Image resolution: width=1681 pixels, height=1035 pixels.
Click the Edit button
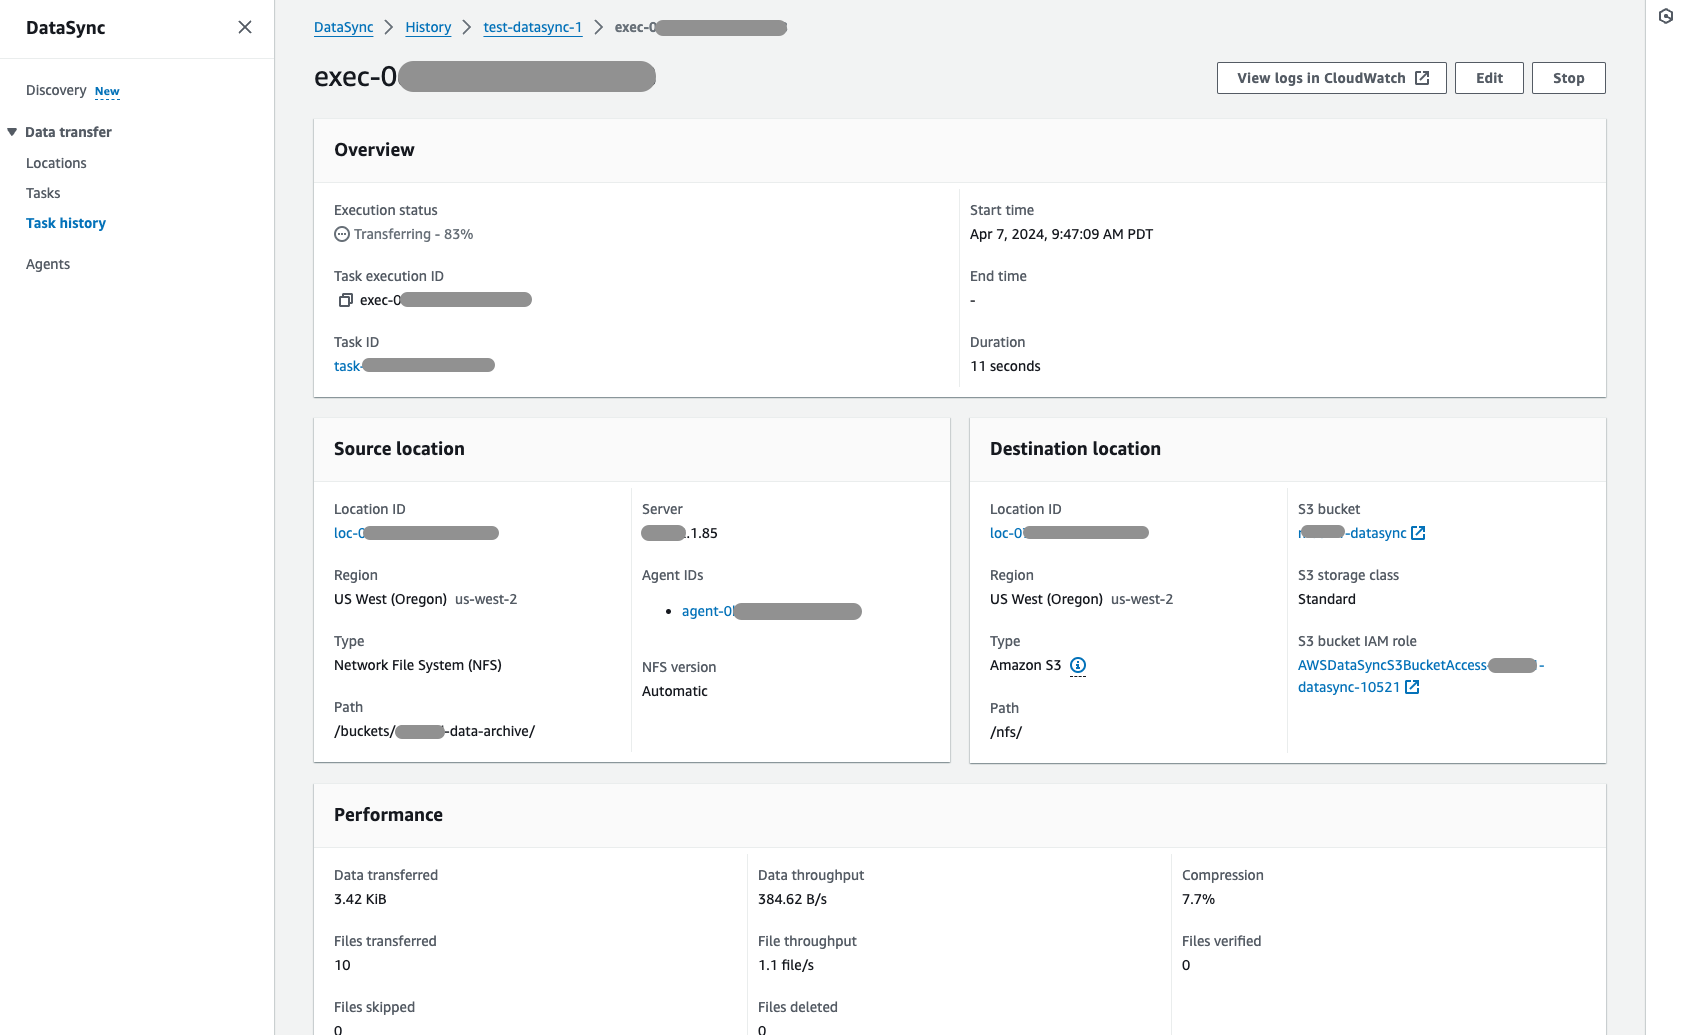click(1489, 78)
